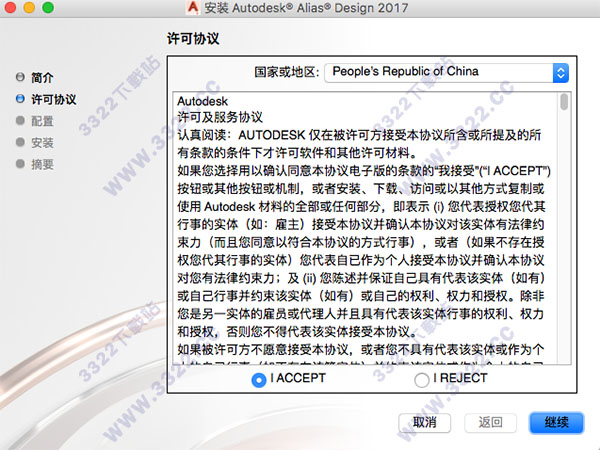Click the green zoom window button
The height and width of the screenshot is (450, 600).
click(48, 7)
